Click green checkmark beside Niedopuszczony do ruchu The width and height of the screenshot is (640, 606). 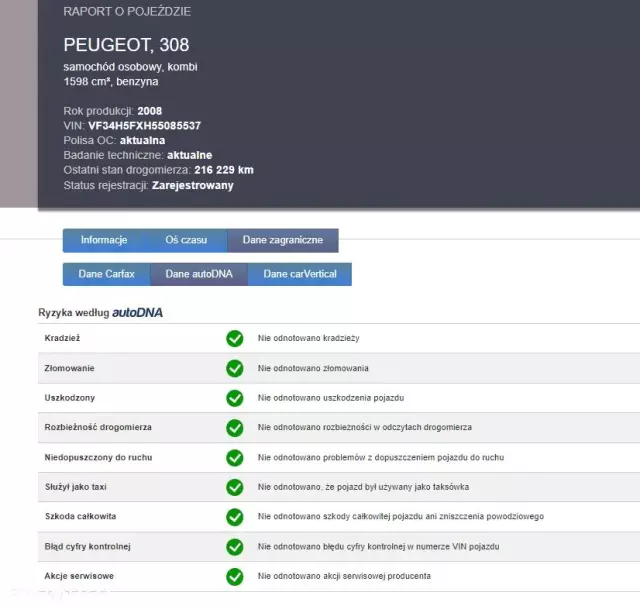point(235,457)
